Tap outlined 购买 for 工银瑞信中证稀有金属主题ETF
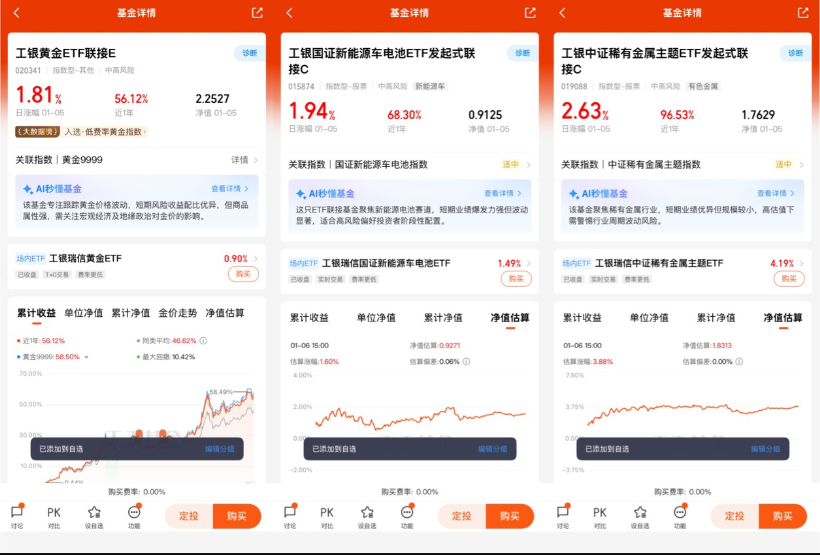The height and width of the screenshot is (555, 820). pos(789,279)
